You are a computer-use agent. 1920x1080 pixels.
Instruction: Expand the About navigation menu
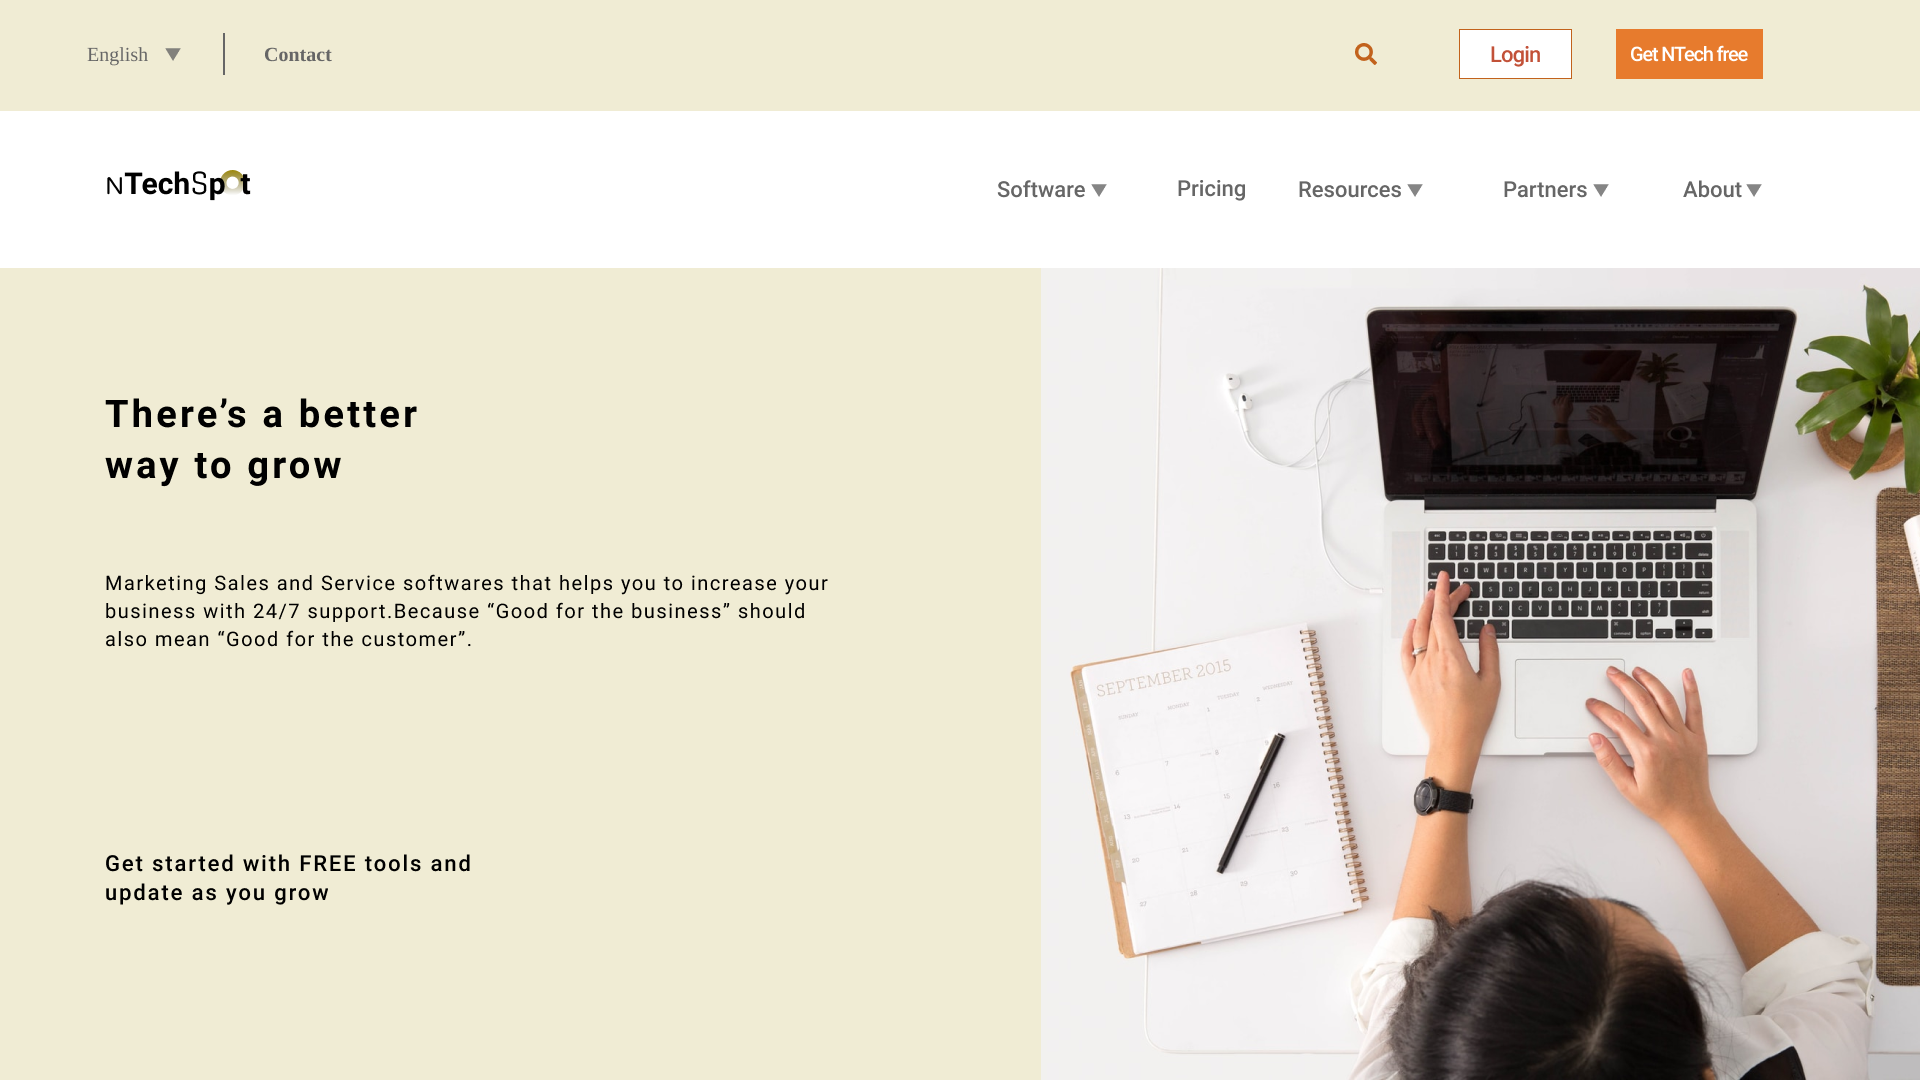pyautogui.click(x=1722, y=190)
